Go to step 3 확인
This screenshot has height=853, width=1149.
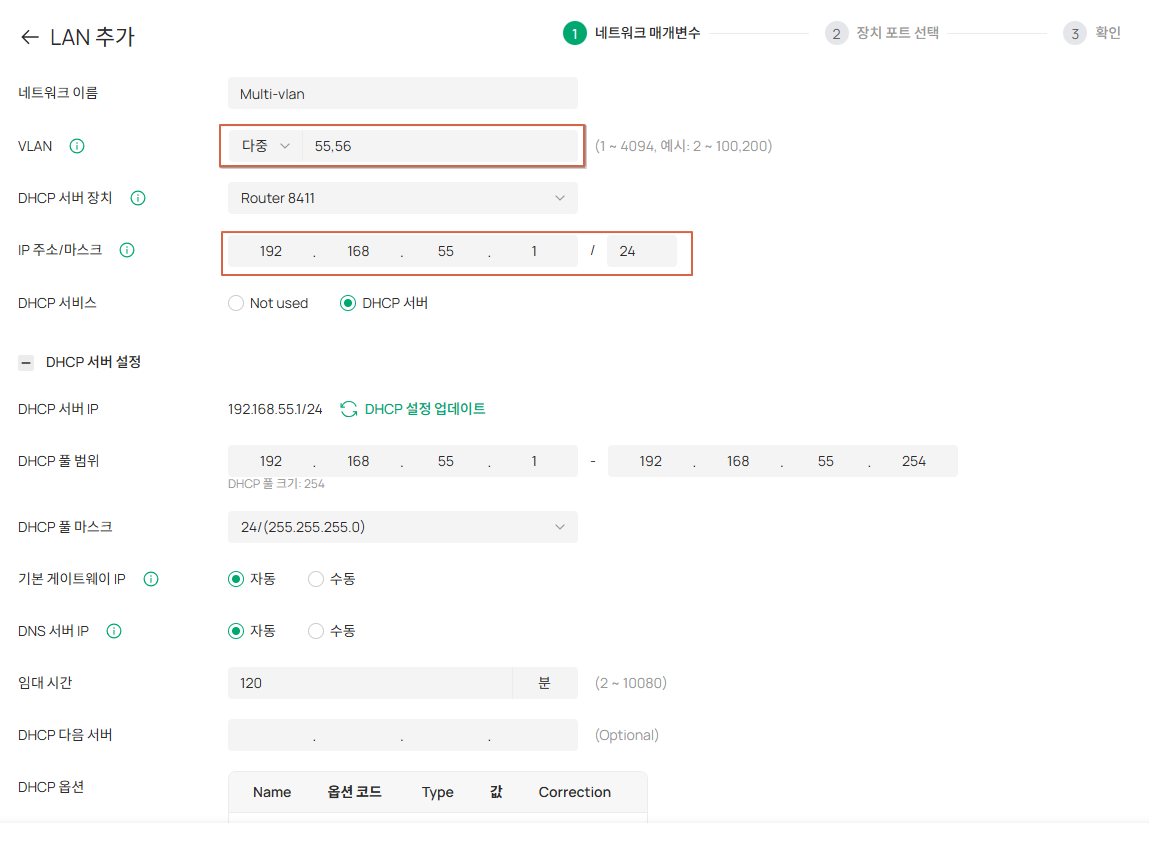point(1093,33)
